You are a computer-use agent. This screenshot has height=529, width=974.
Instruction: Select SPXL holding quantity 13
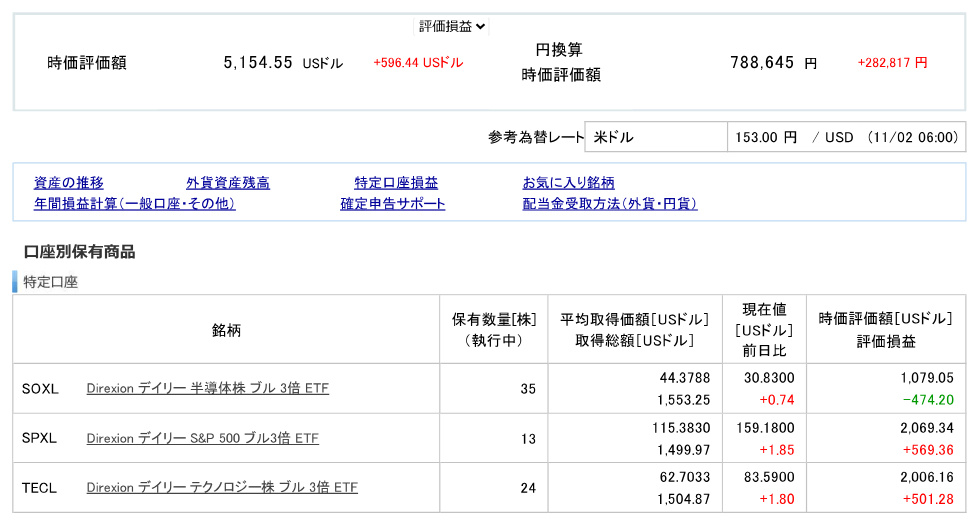[528, 439]
